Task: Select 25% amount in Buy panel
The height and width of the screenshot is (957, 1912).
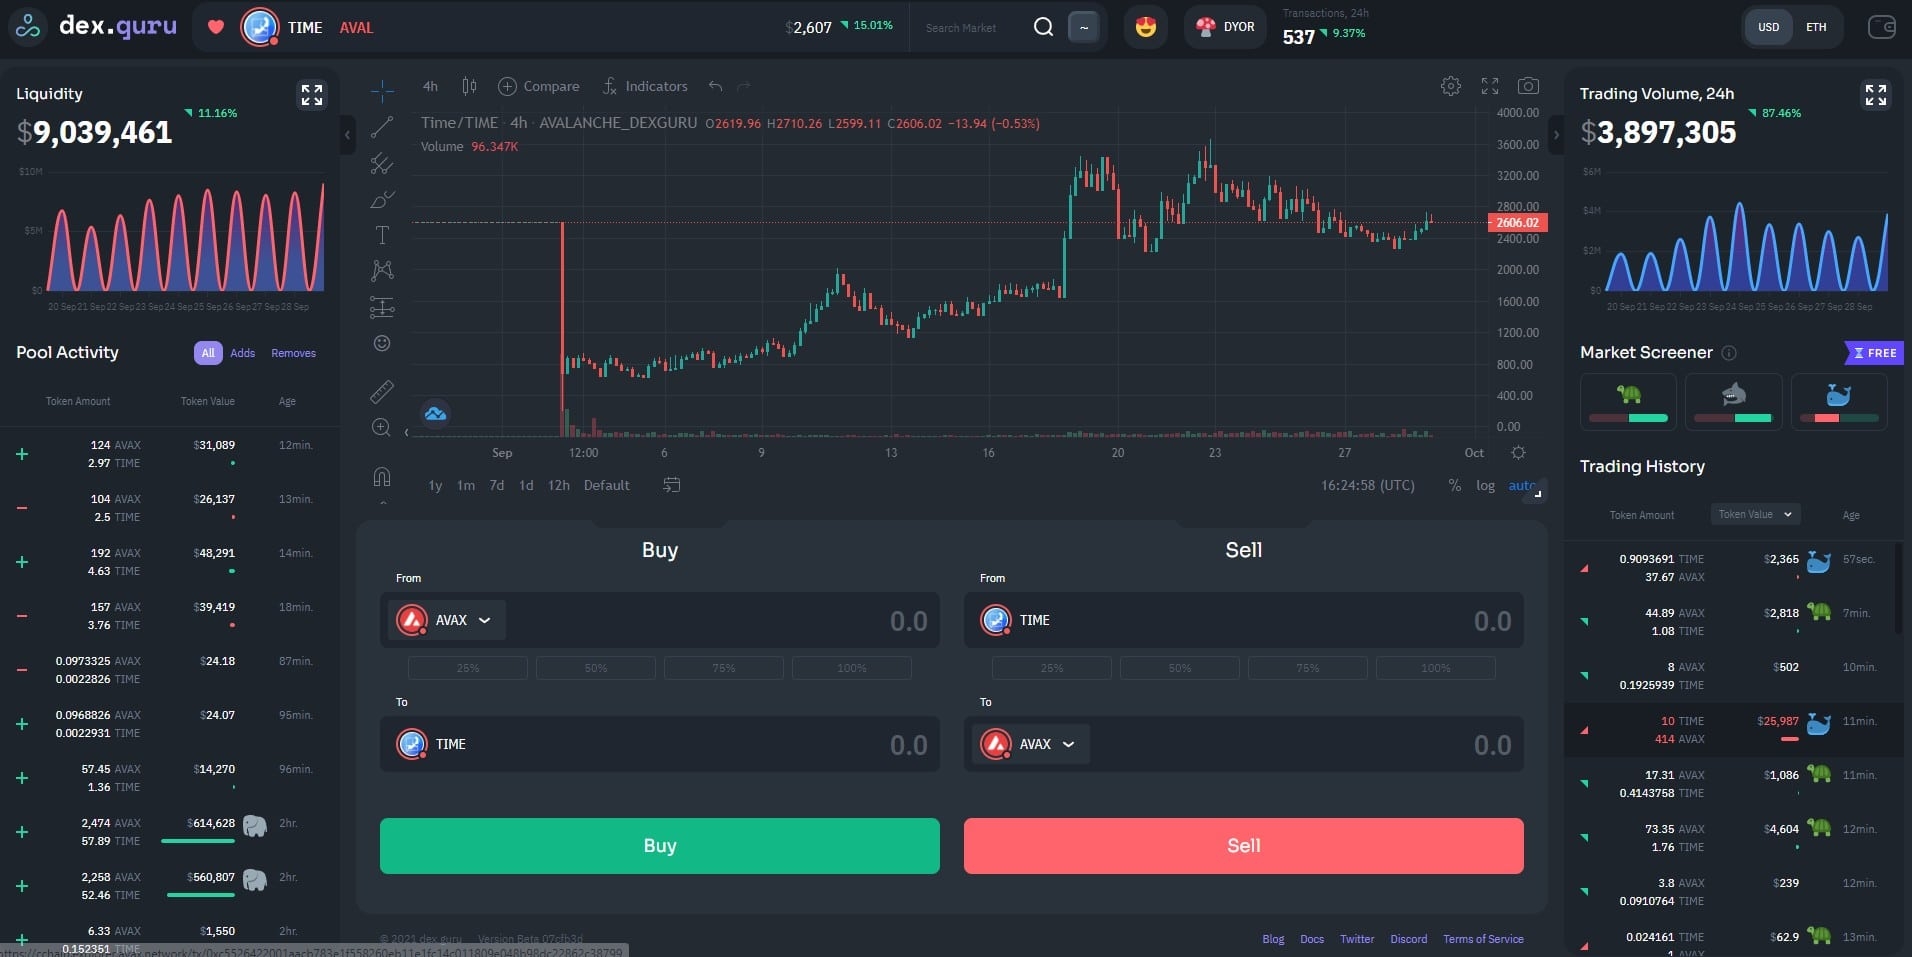Action: pos(468,668)
